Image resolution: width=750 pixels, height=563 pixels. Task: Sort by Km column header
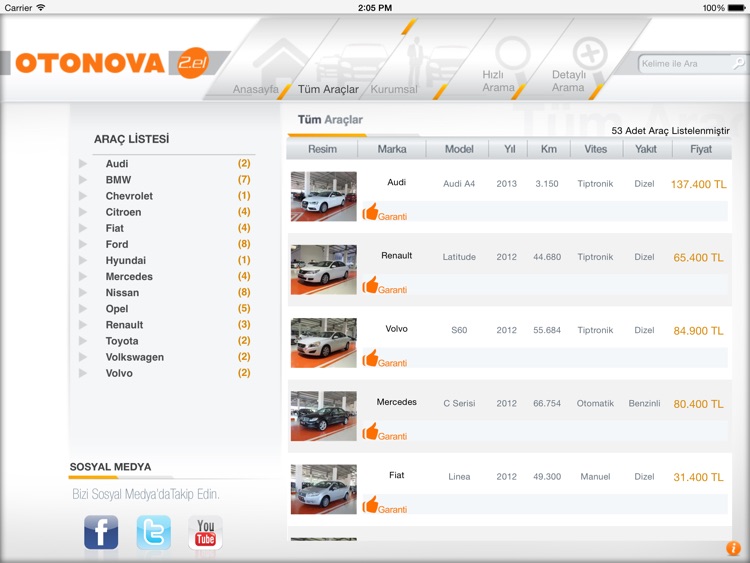549,149
